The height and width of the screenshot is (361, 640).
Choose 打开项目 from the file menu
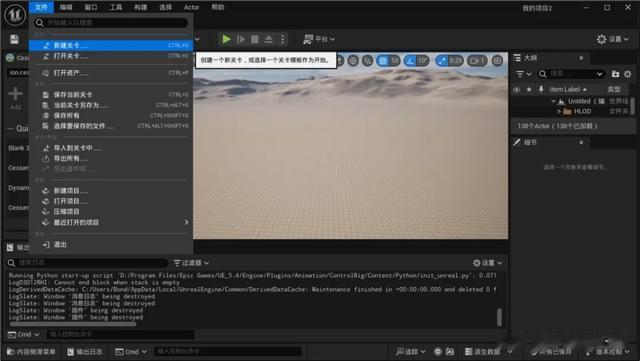coord(111,201)
